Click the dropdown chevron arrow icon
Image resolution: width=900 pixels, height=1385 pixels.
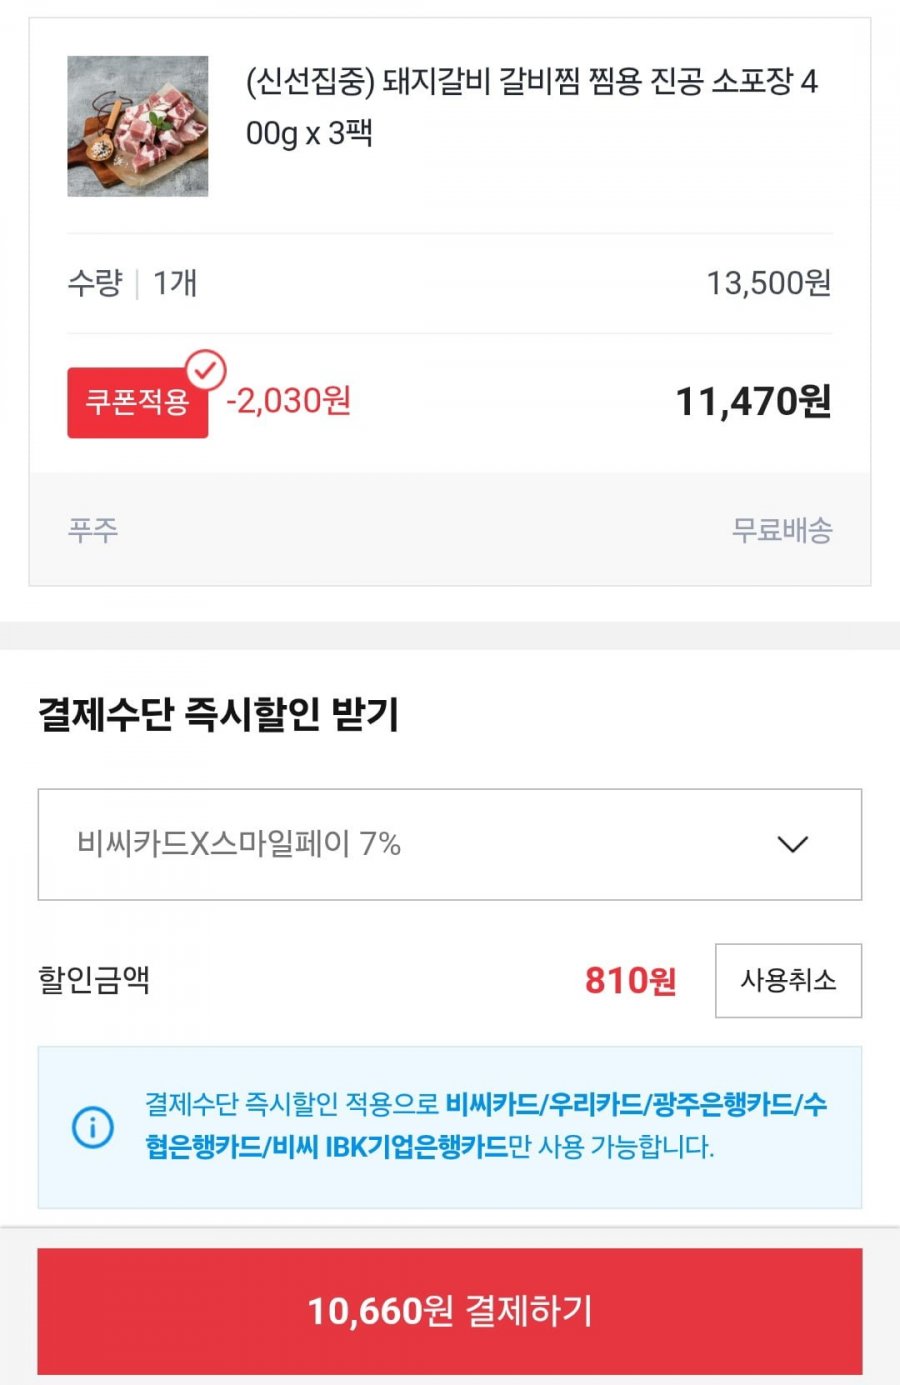pos(792,845)
